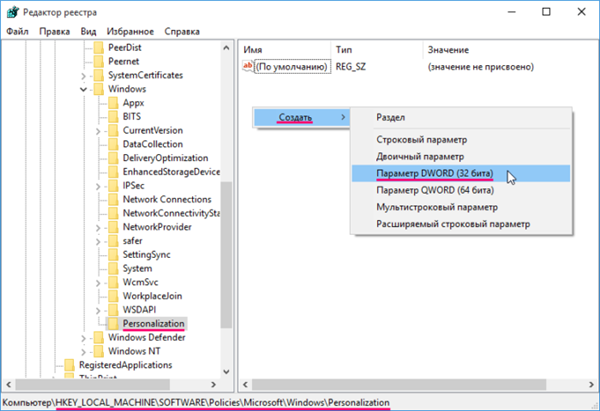
Task: Click the tree pane scroll up arrow
Action: (226, 48)
